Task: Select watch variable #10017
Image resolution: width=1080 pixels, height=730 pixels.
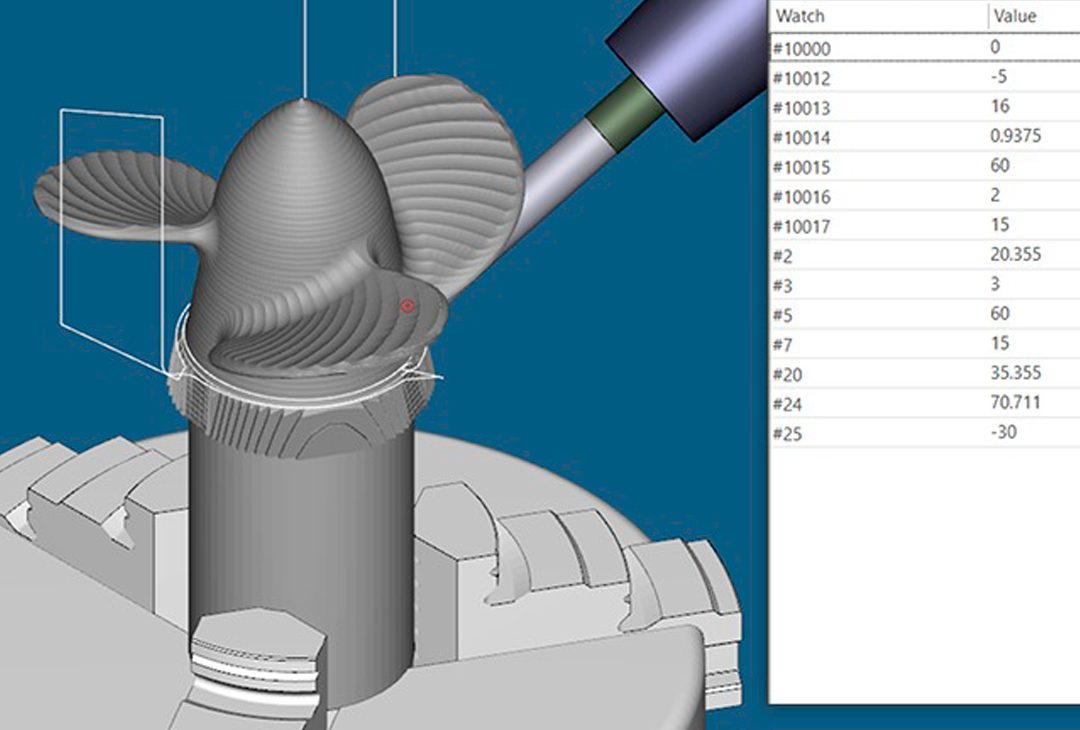Action: [x=802, y=226]
